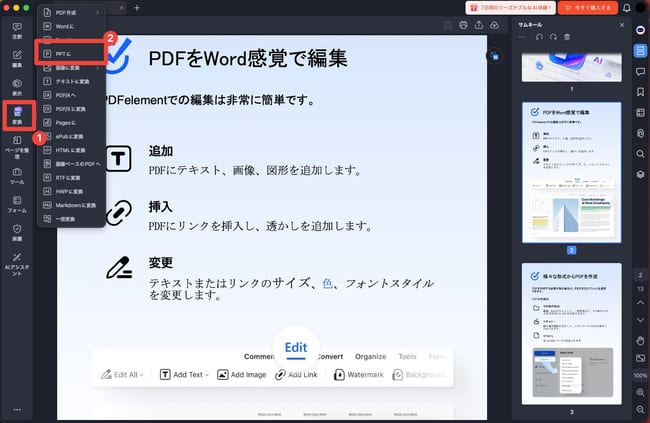Close the サムネール thumbnail panel

(x=622, y=25)
